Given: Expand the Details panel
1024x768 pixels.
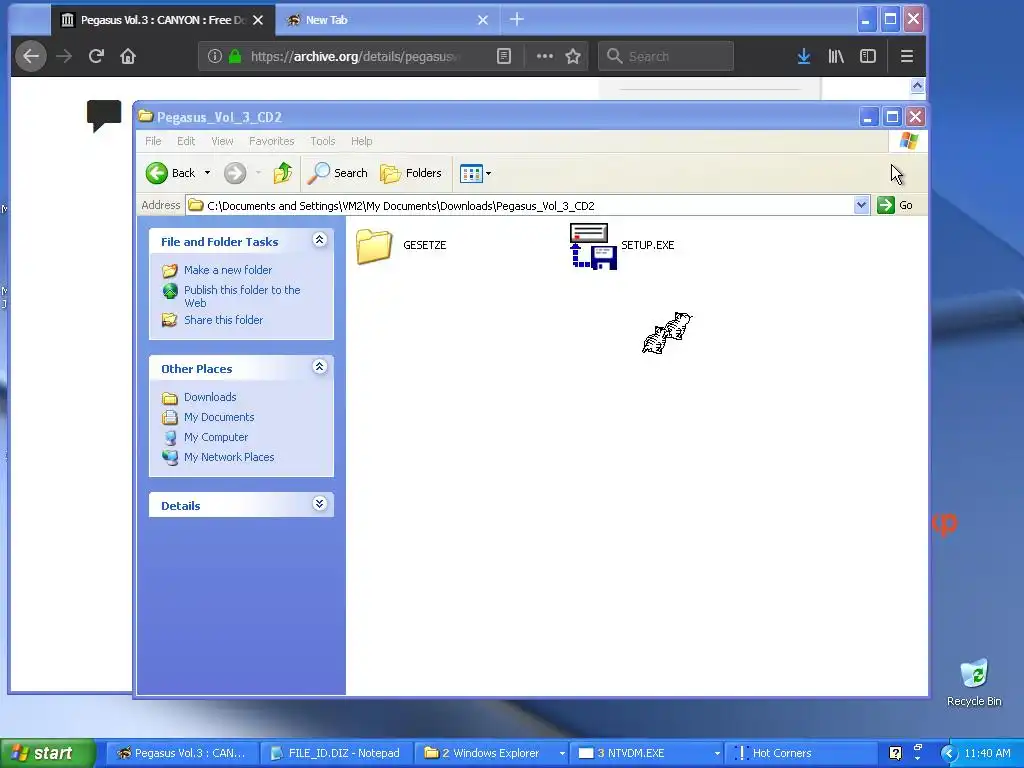Looking at the screenshot, I should (x=319, y=504).
